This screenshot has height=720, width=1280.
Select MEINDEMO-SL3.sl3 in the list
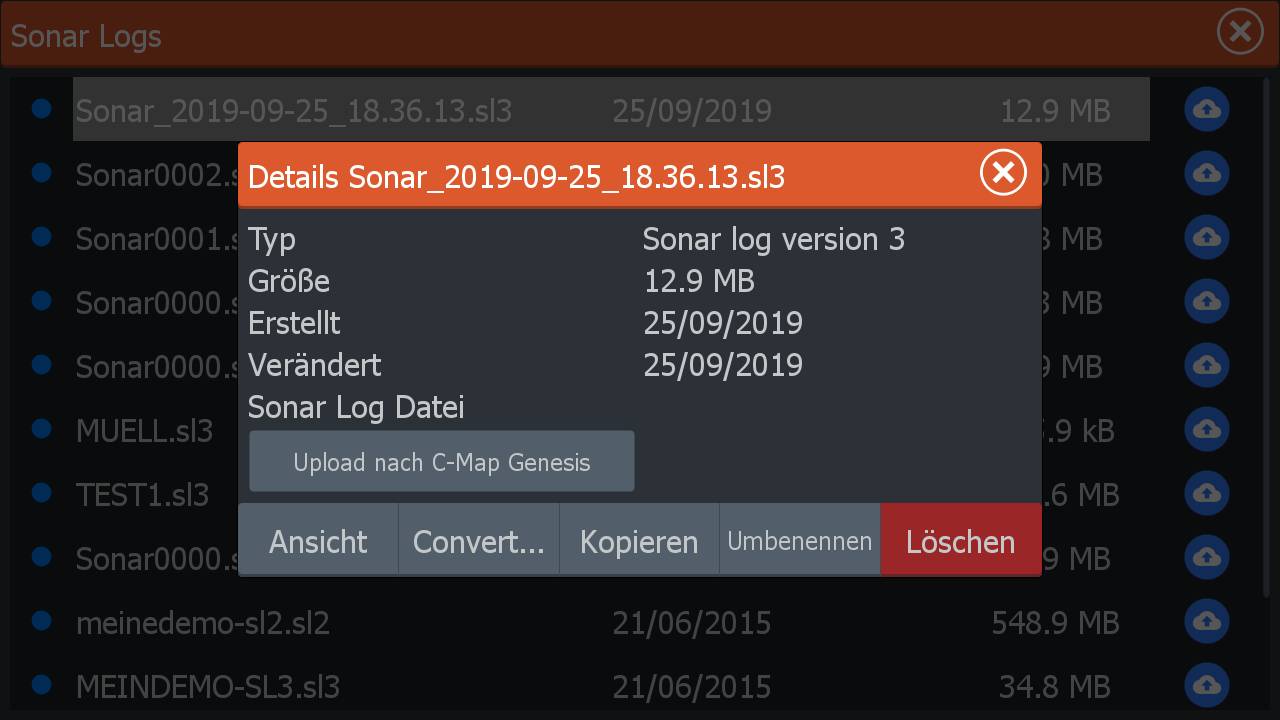coord(208,687)
